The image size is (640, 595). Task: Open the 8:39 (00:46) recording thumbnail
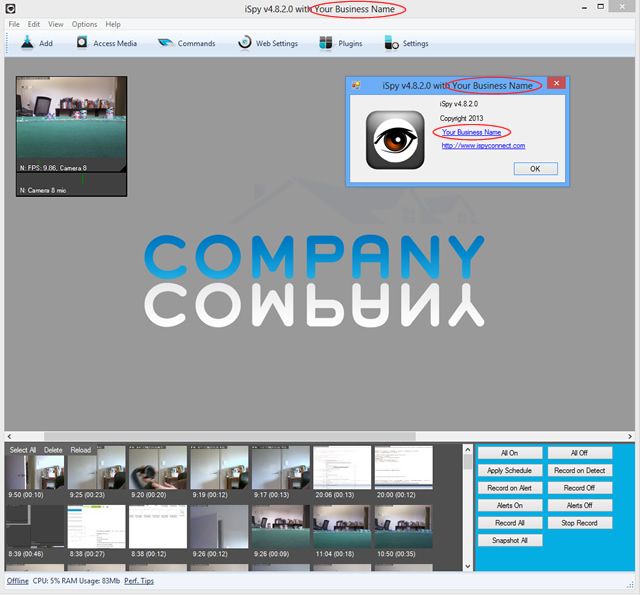click(35, 526)
